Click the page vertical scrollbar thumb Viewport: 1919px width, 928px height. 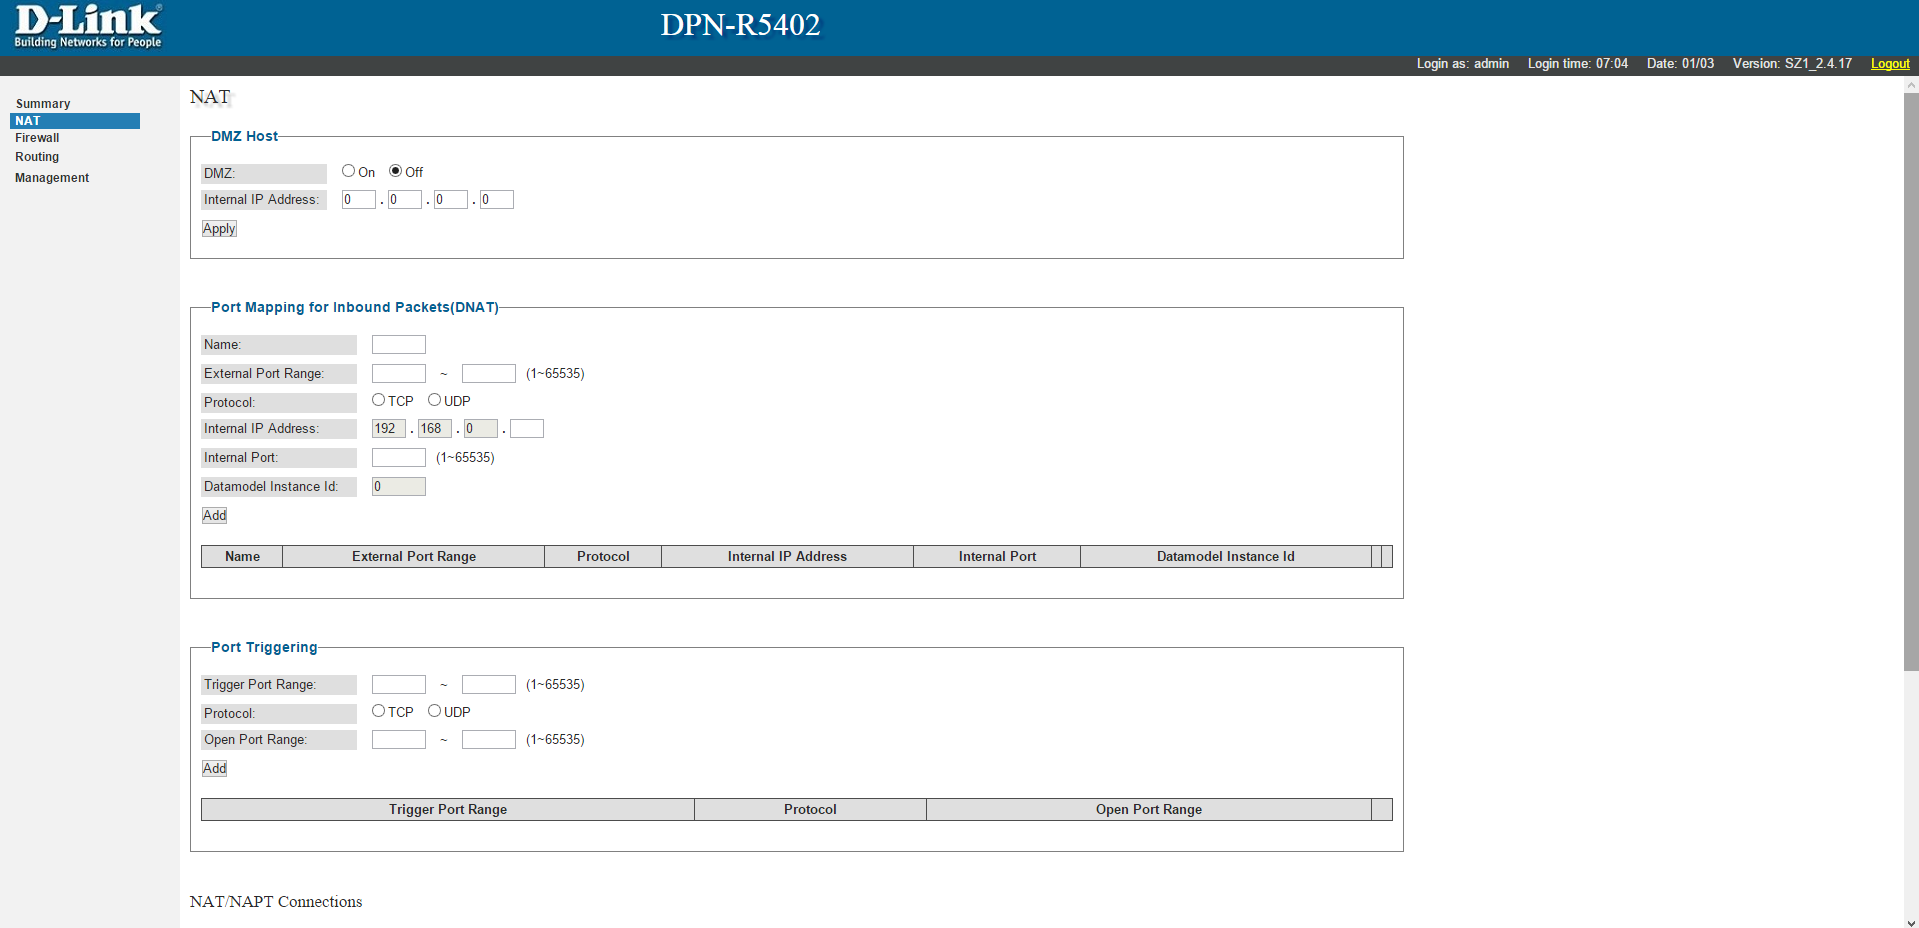point(1911,381)
